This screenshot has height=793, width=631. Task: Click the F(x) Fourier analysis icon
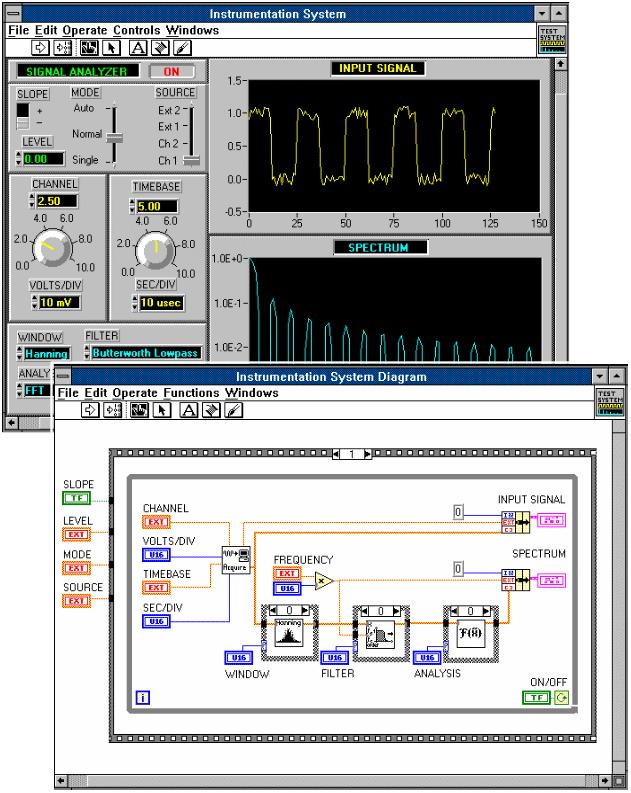coord(471,633)
